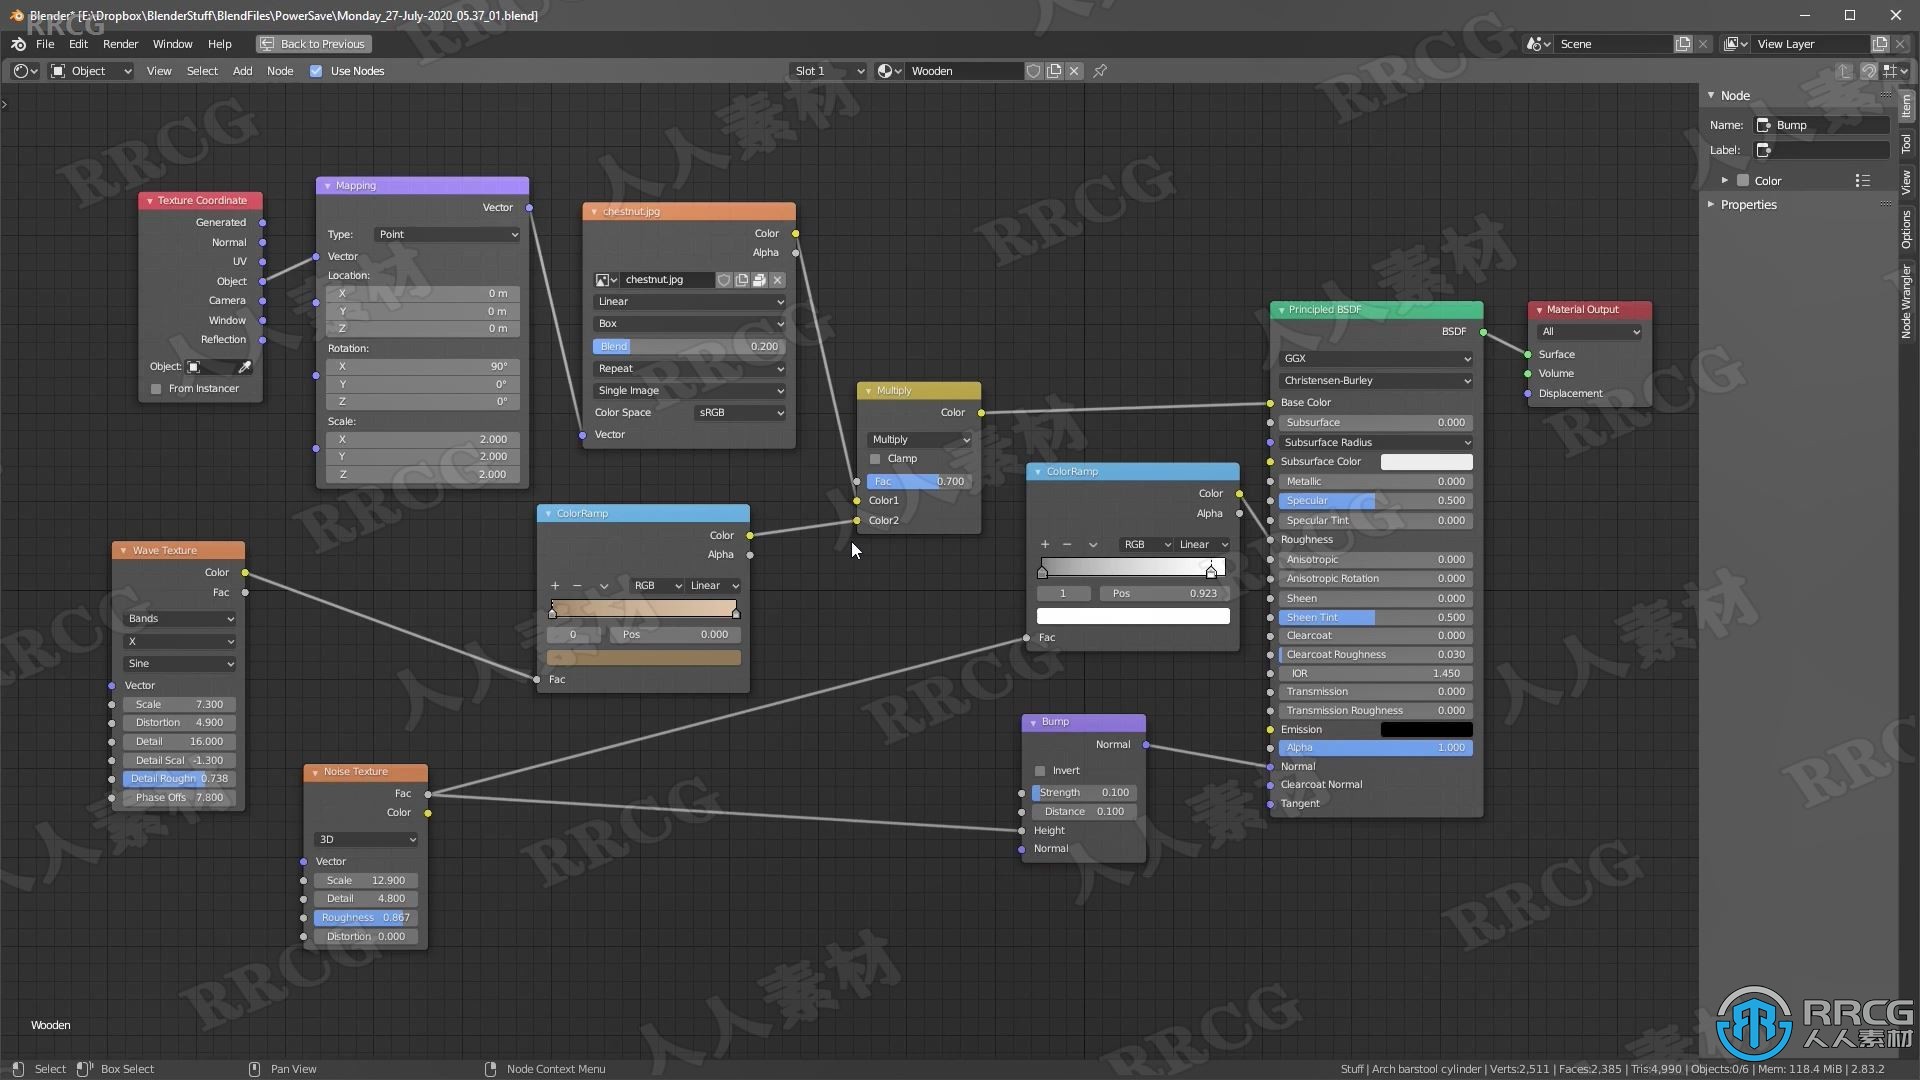The width and height of the screenshot is (1920, 1080).
Task: Adjust the Fac 0.700 slider in Multiply node
Action: click(x=919, y=482)
